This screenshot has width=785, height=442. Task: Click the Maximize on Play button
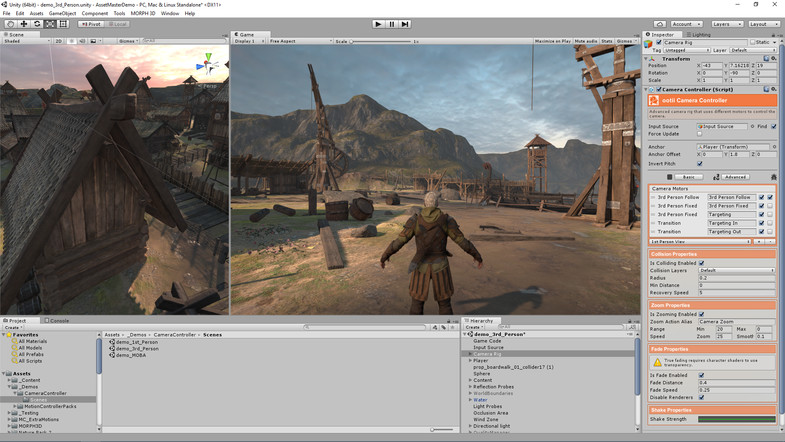point(553,41)
